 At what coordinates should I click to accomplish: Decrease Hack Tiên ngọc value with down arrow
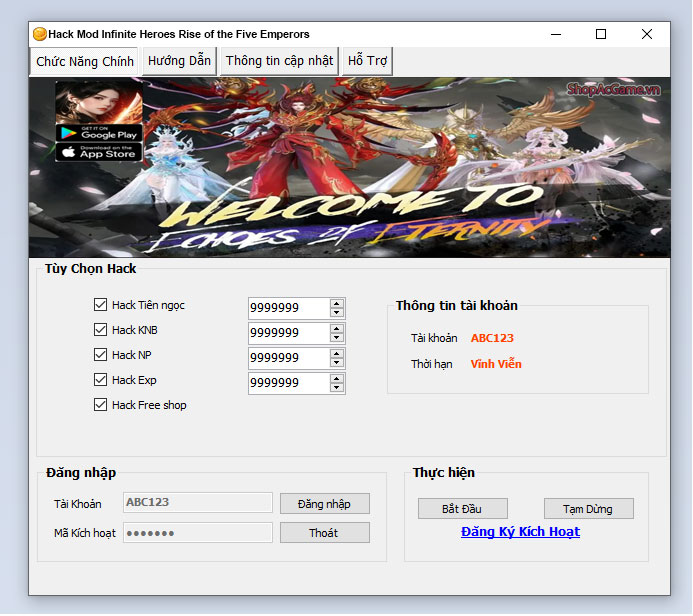(336, 313)
